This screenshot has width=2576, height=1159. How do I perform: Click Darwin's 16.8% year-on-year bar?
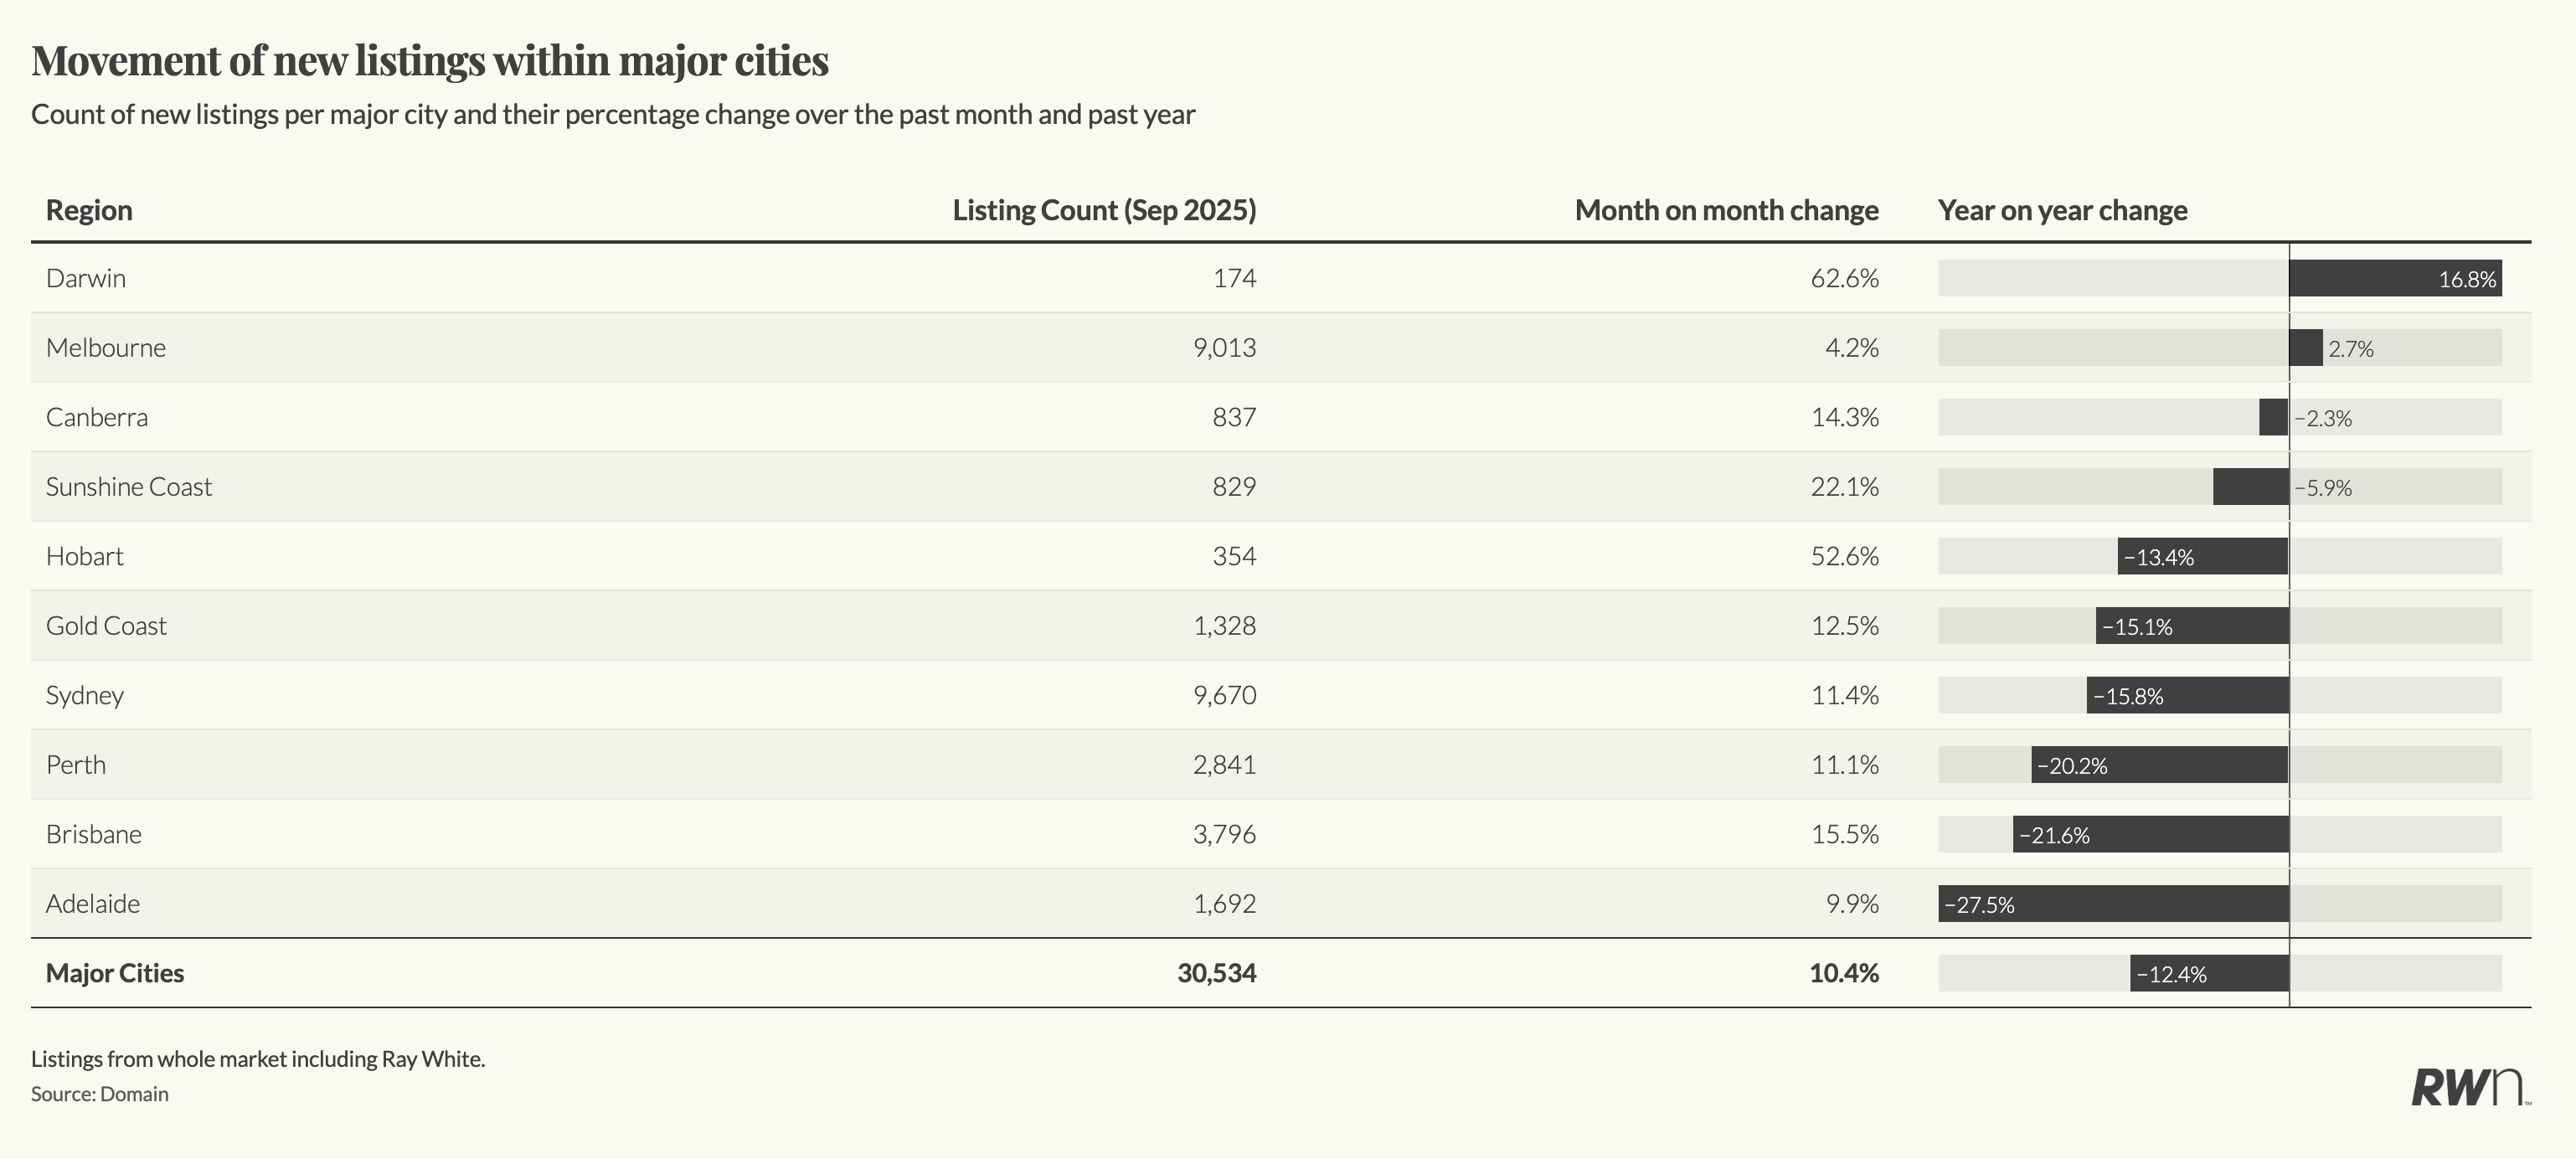click(2394, 278)
